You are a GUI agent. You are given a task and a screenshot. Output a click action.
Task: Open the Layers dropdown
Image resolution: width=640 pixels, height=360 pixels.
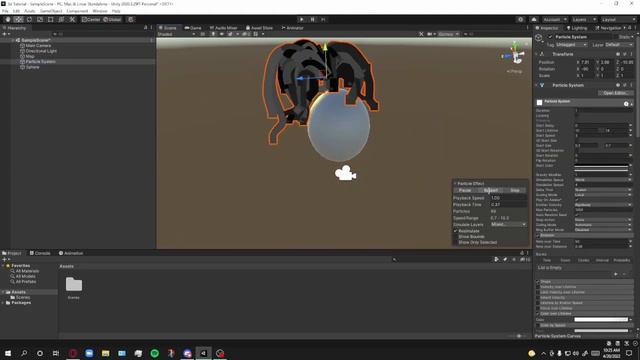tap(583, 19)
